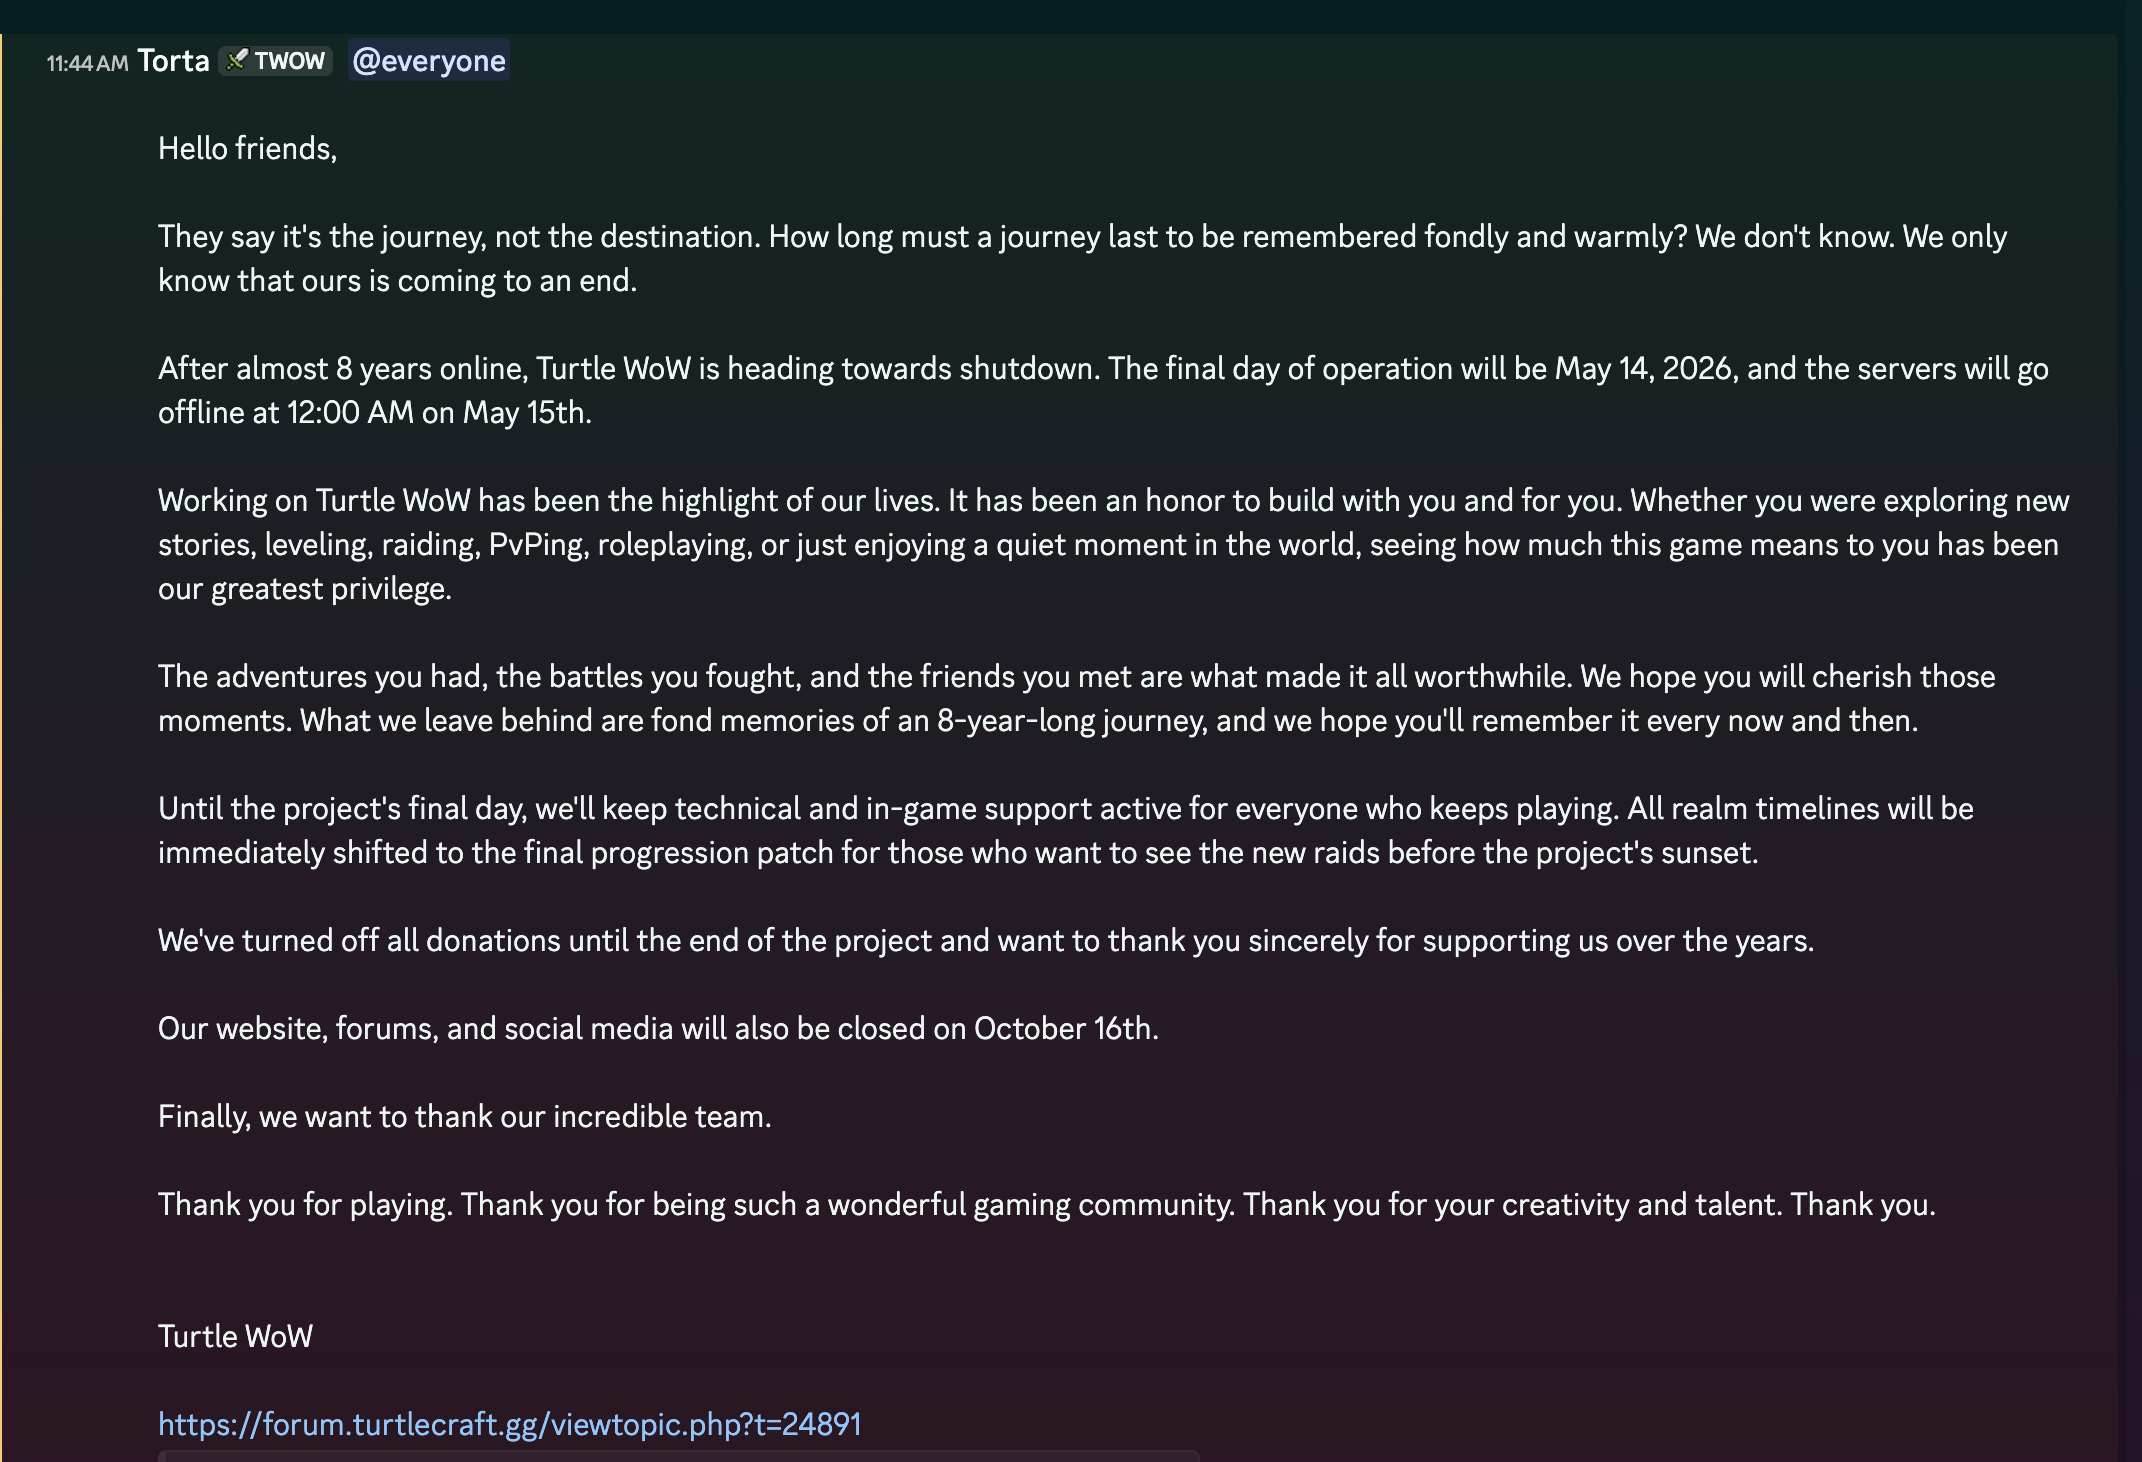This screenshot has width=2142, height=1462.
Task: Click the line about closing on October 16th
Action: (x=658, y=1029)
